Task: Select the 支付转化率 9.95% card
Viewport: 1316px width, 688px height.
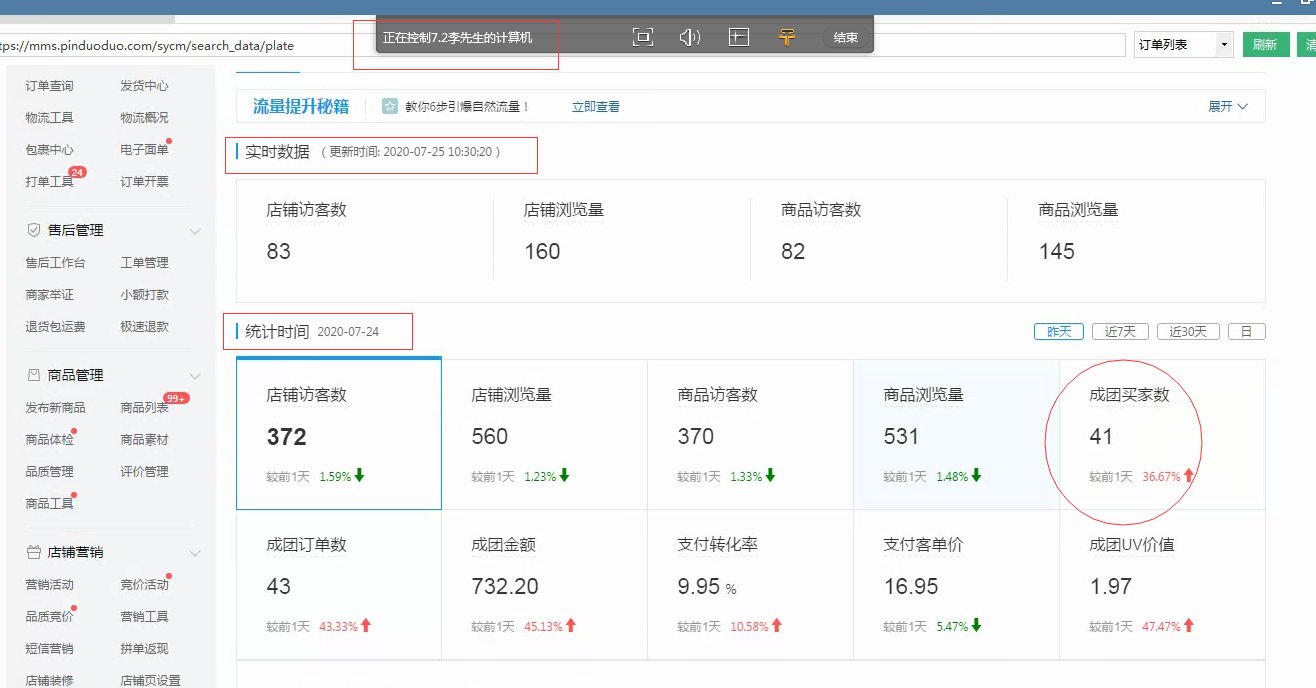Action: pyautogui.click(x=751, y=585)
